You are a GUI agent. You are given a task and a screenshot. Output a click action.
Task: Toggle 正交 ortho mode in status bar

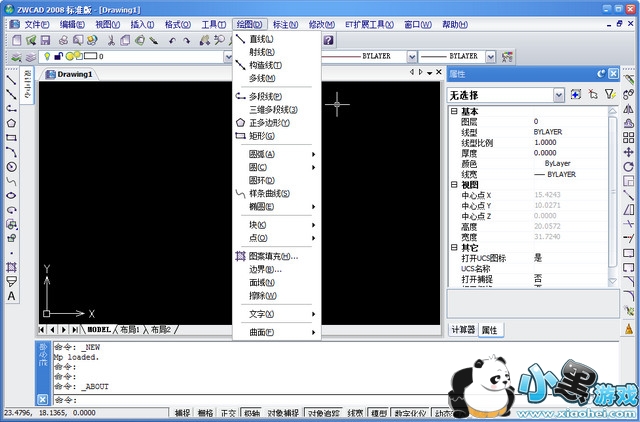point(228,413)
